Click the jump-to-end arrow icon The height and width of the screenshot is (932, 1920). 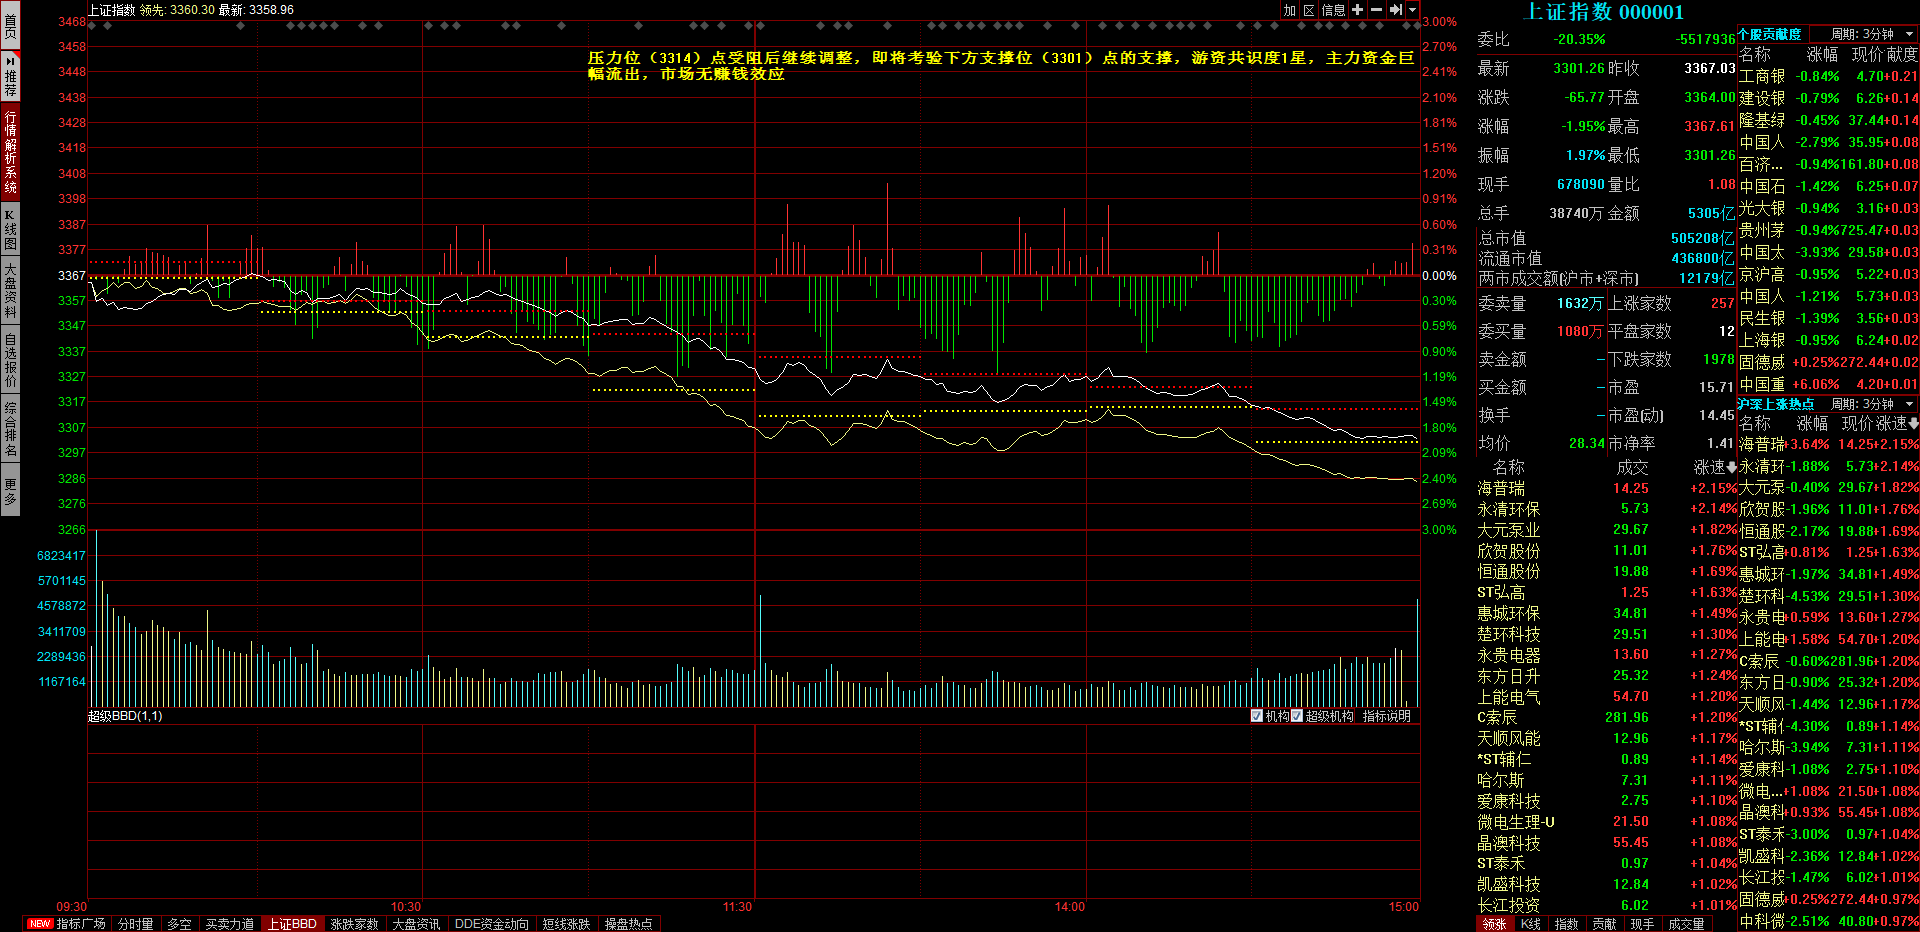[x=1395, y=10]
